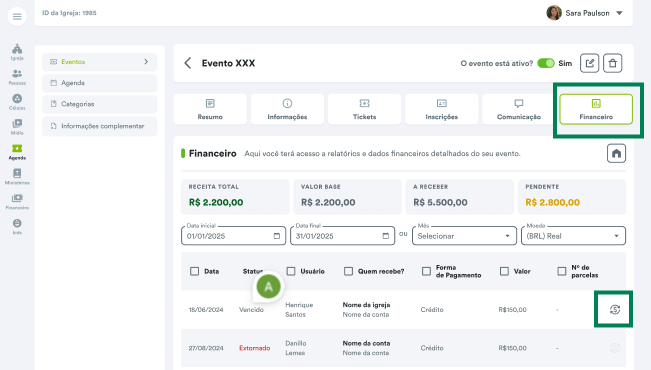
Task: Click the Valor Base card
Action: (347, 197)
